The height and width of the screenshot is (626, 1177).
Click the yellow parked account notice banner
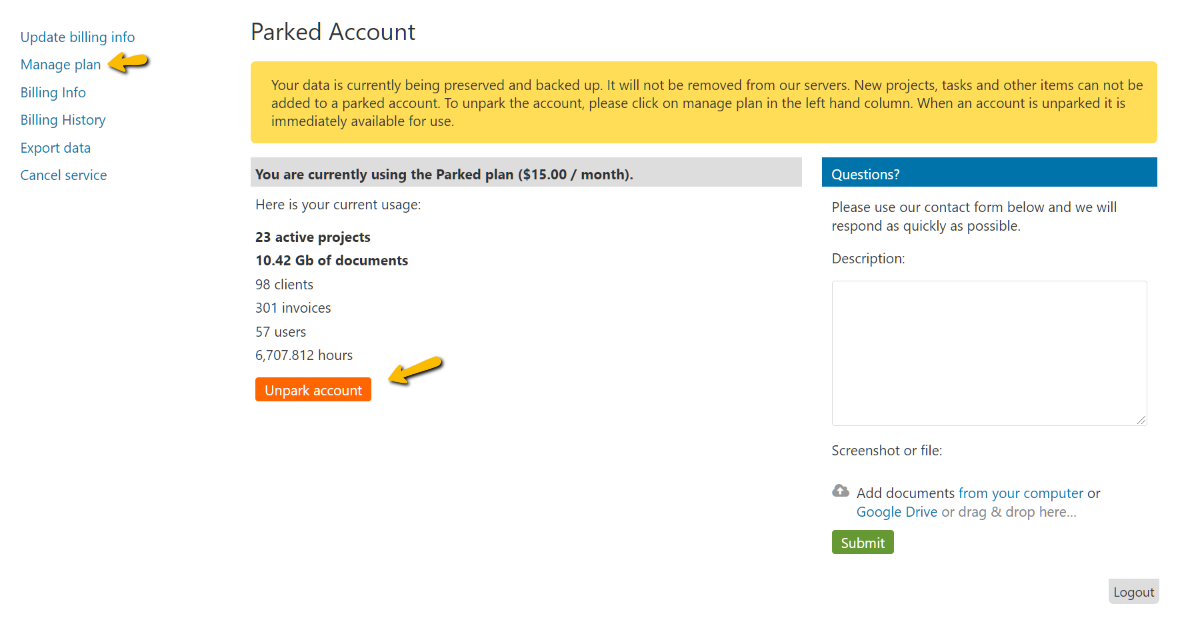tap(703, 102)
